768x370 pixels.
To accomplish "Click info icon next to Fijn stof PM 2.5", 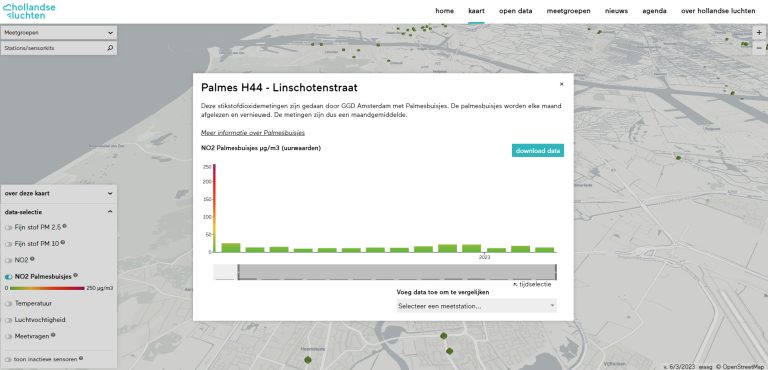I will [64, 226].
